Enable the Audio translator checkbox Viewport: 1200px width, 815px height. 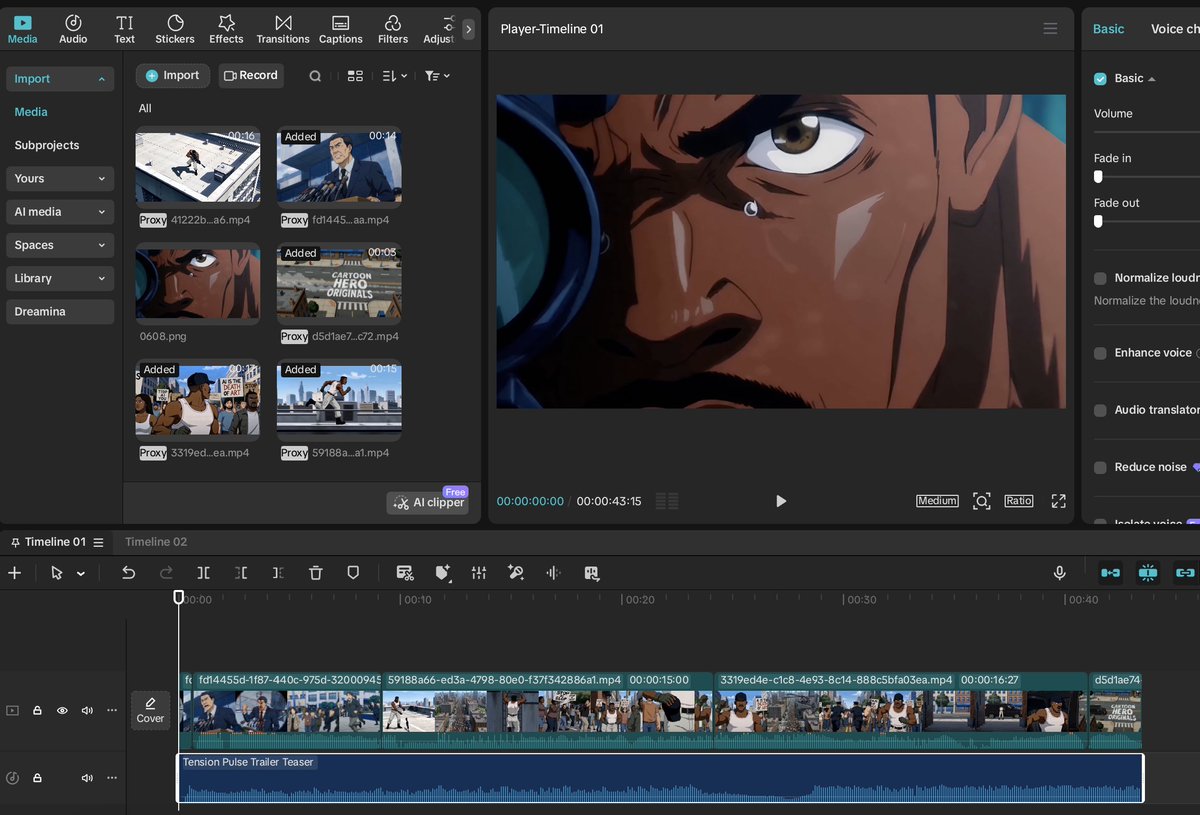1100,410
